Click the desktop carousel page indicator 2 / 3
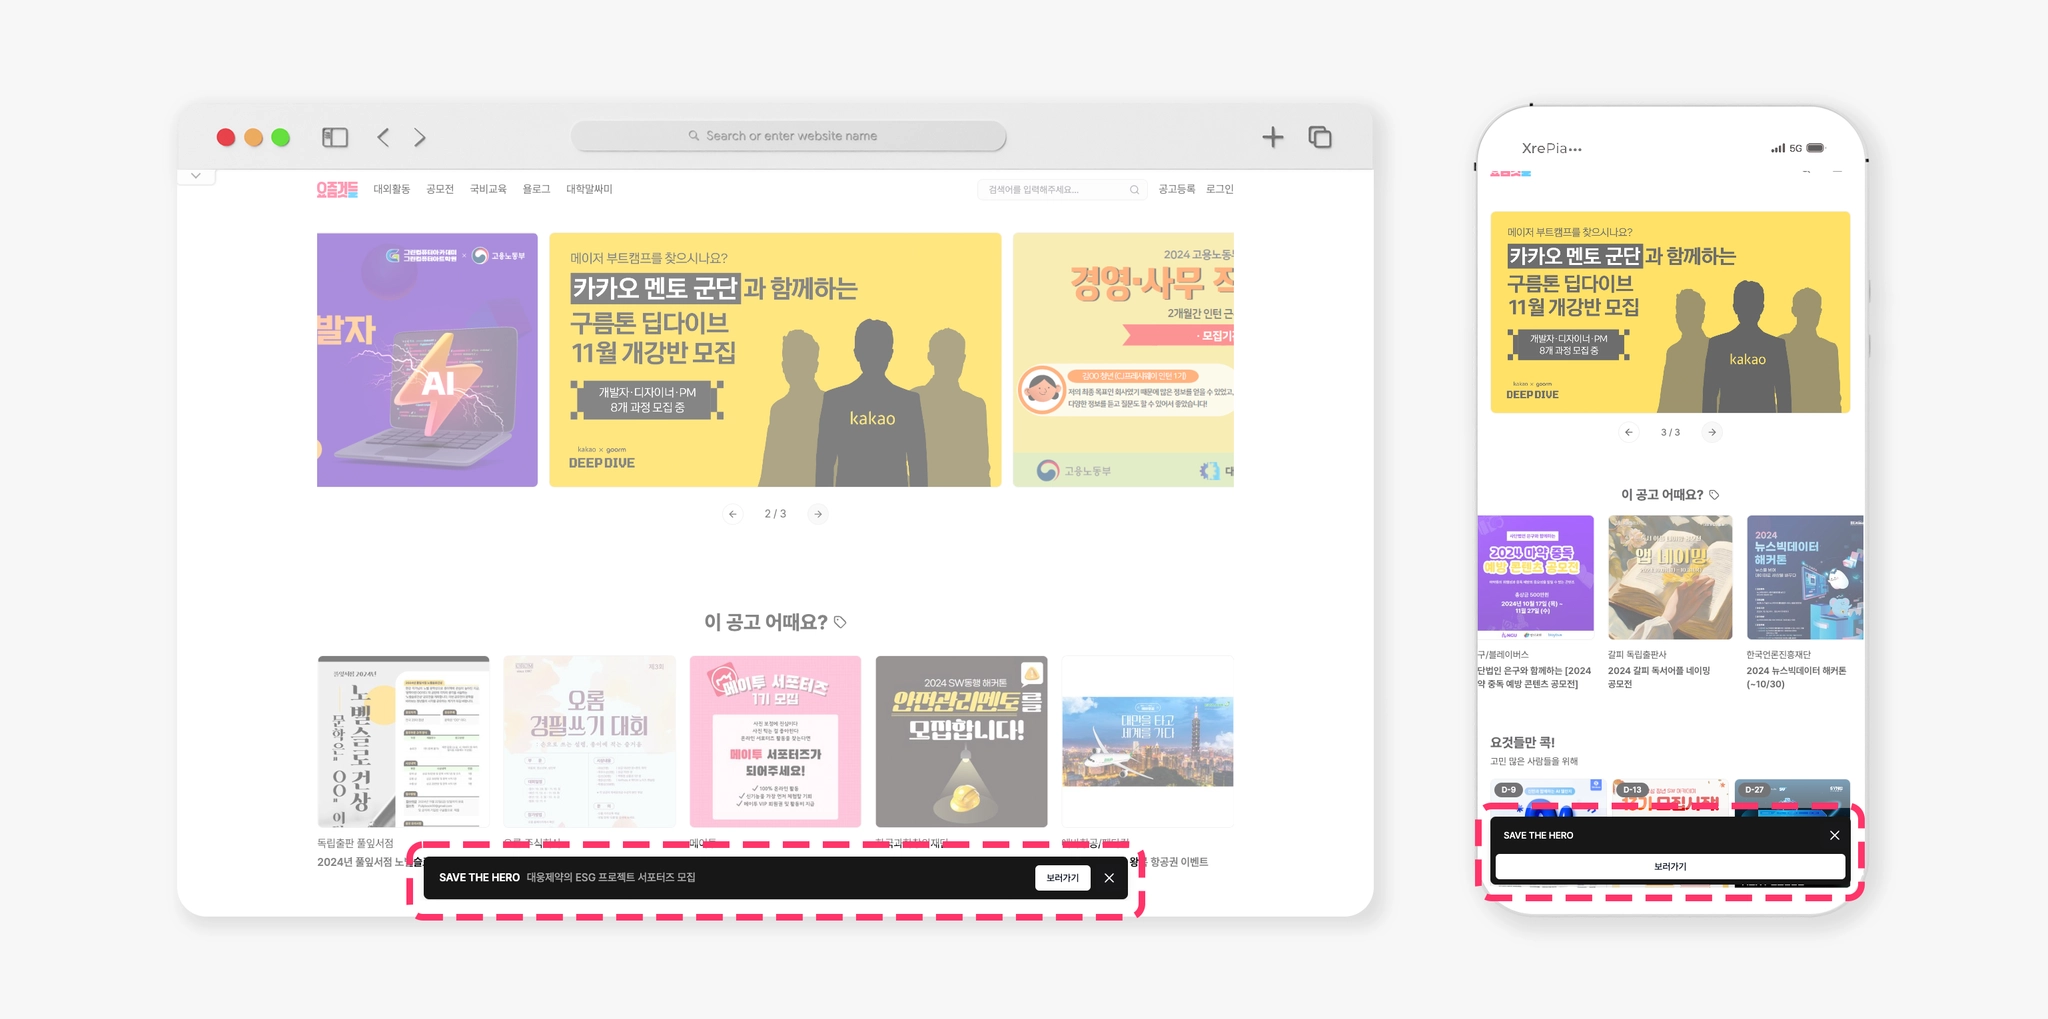Viewport: 2048px width, 1019px height. pyautogui.click(x=775, y=514)
